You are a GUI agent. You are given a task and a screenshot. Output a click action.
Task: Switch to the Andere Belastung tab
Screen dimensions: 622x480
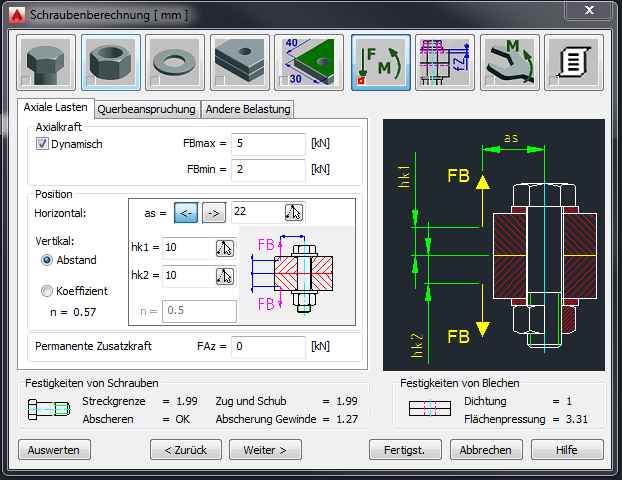[248, 109]
